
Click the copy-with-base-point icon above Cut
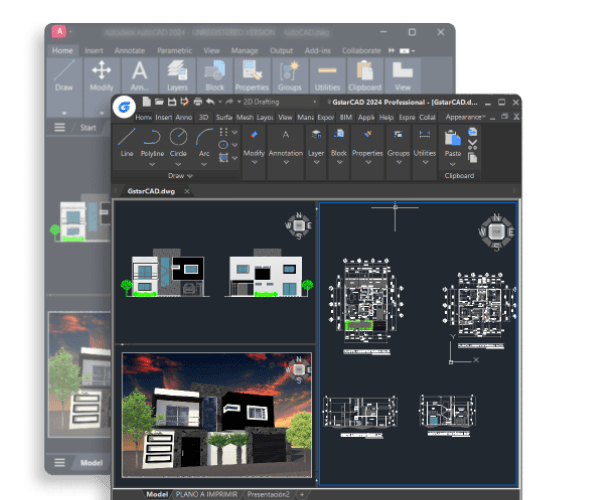click(x=473, y=132)
